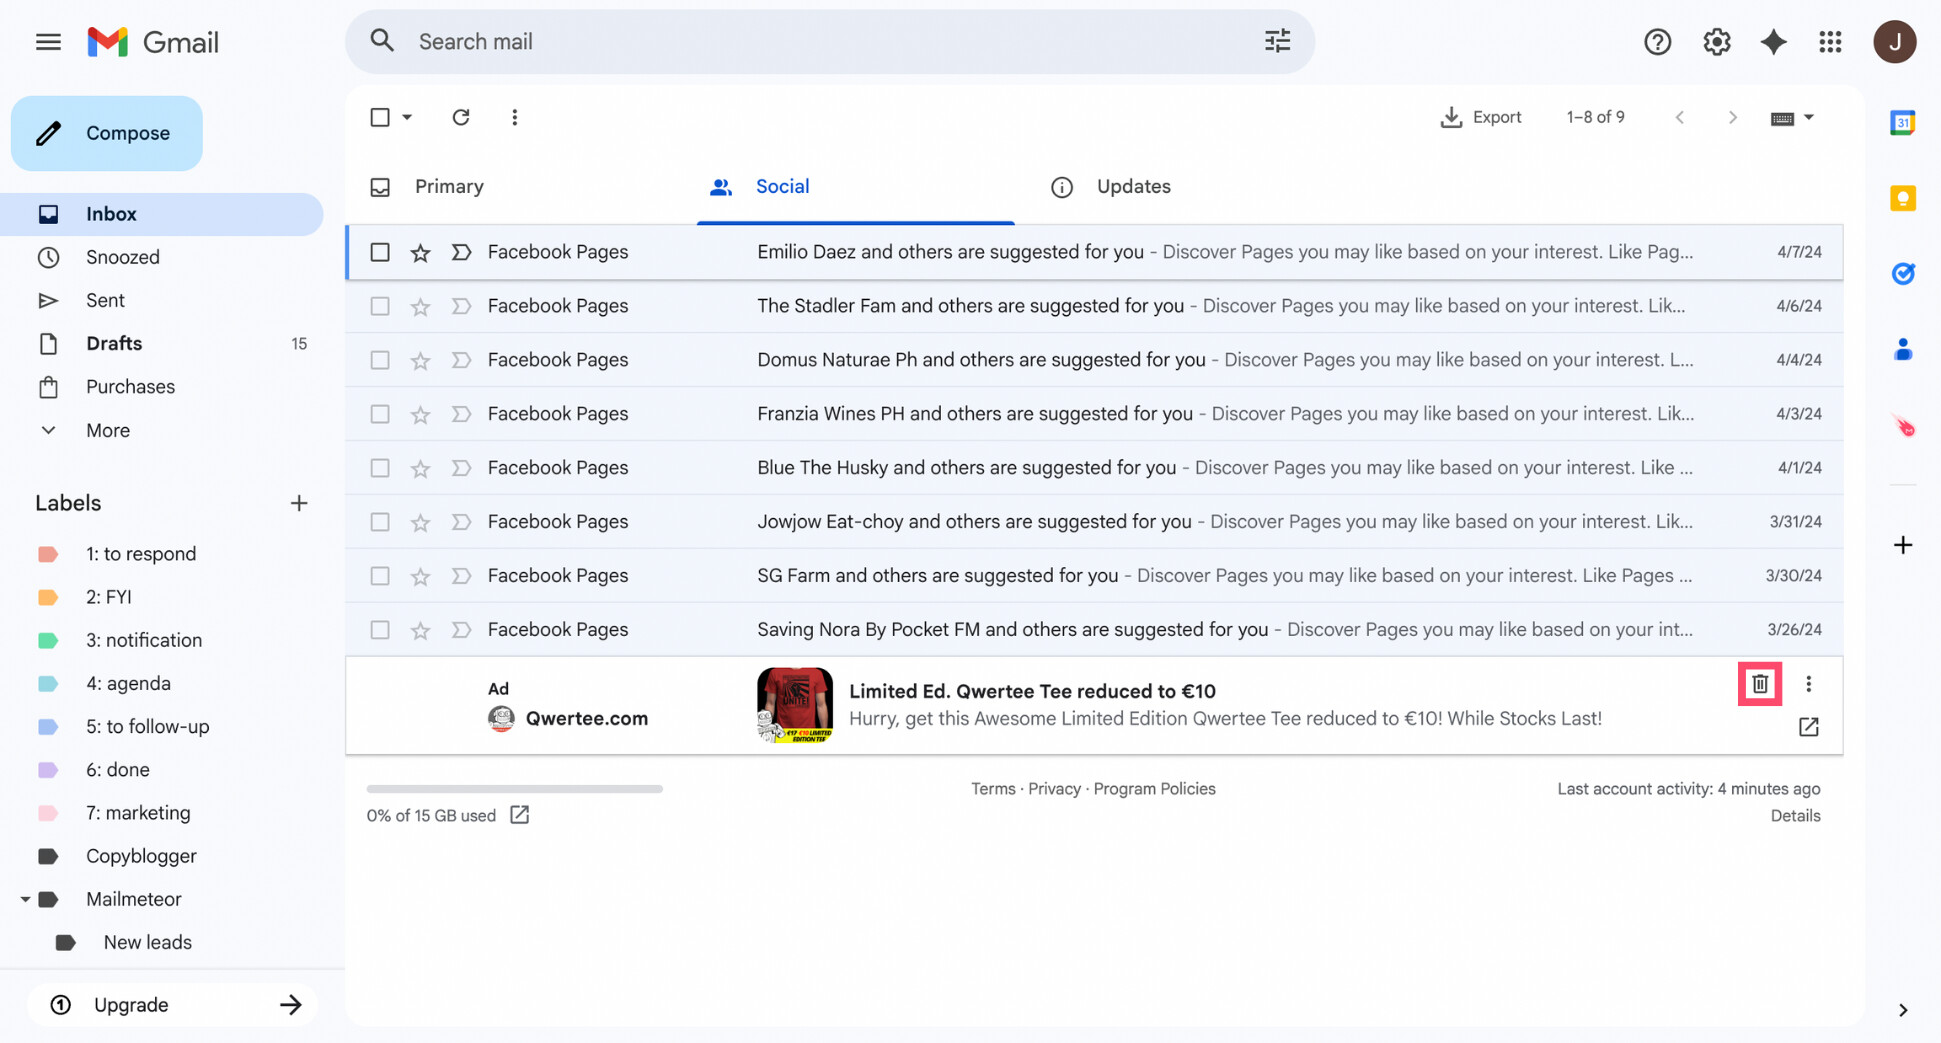Click the Upgrade button
Viewport: 1941px width, 1043px height.
(x=130, y=1004)
